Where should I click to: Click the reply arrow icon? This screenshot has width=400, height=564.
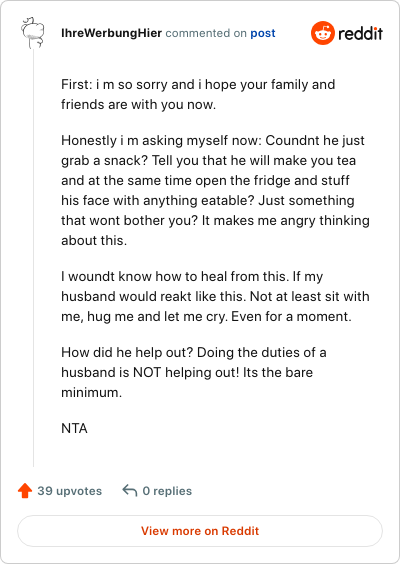130,491
